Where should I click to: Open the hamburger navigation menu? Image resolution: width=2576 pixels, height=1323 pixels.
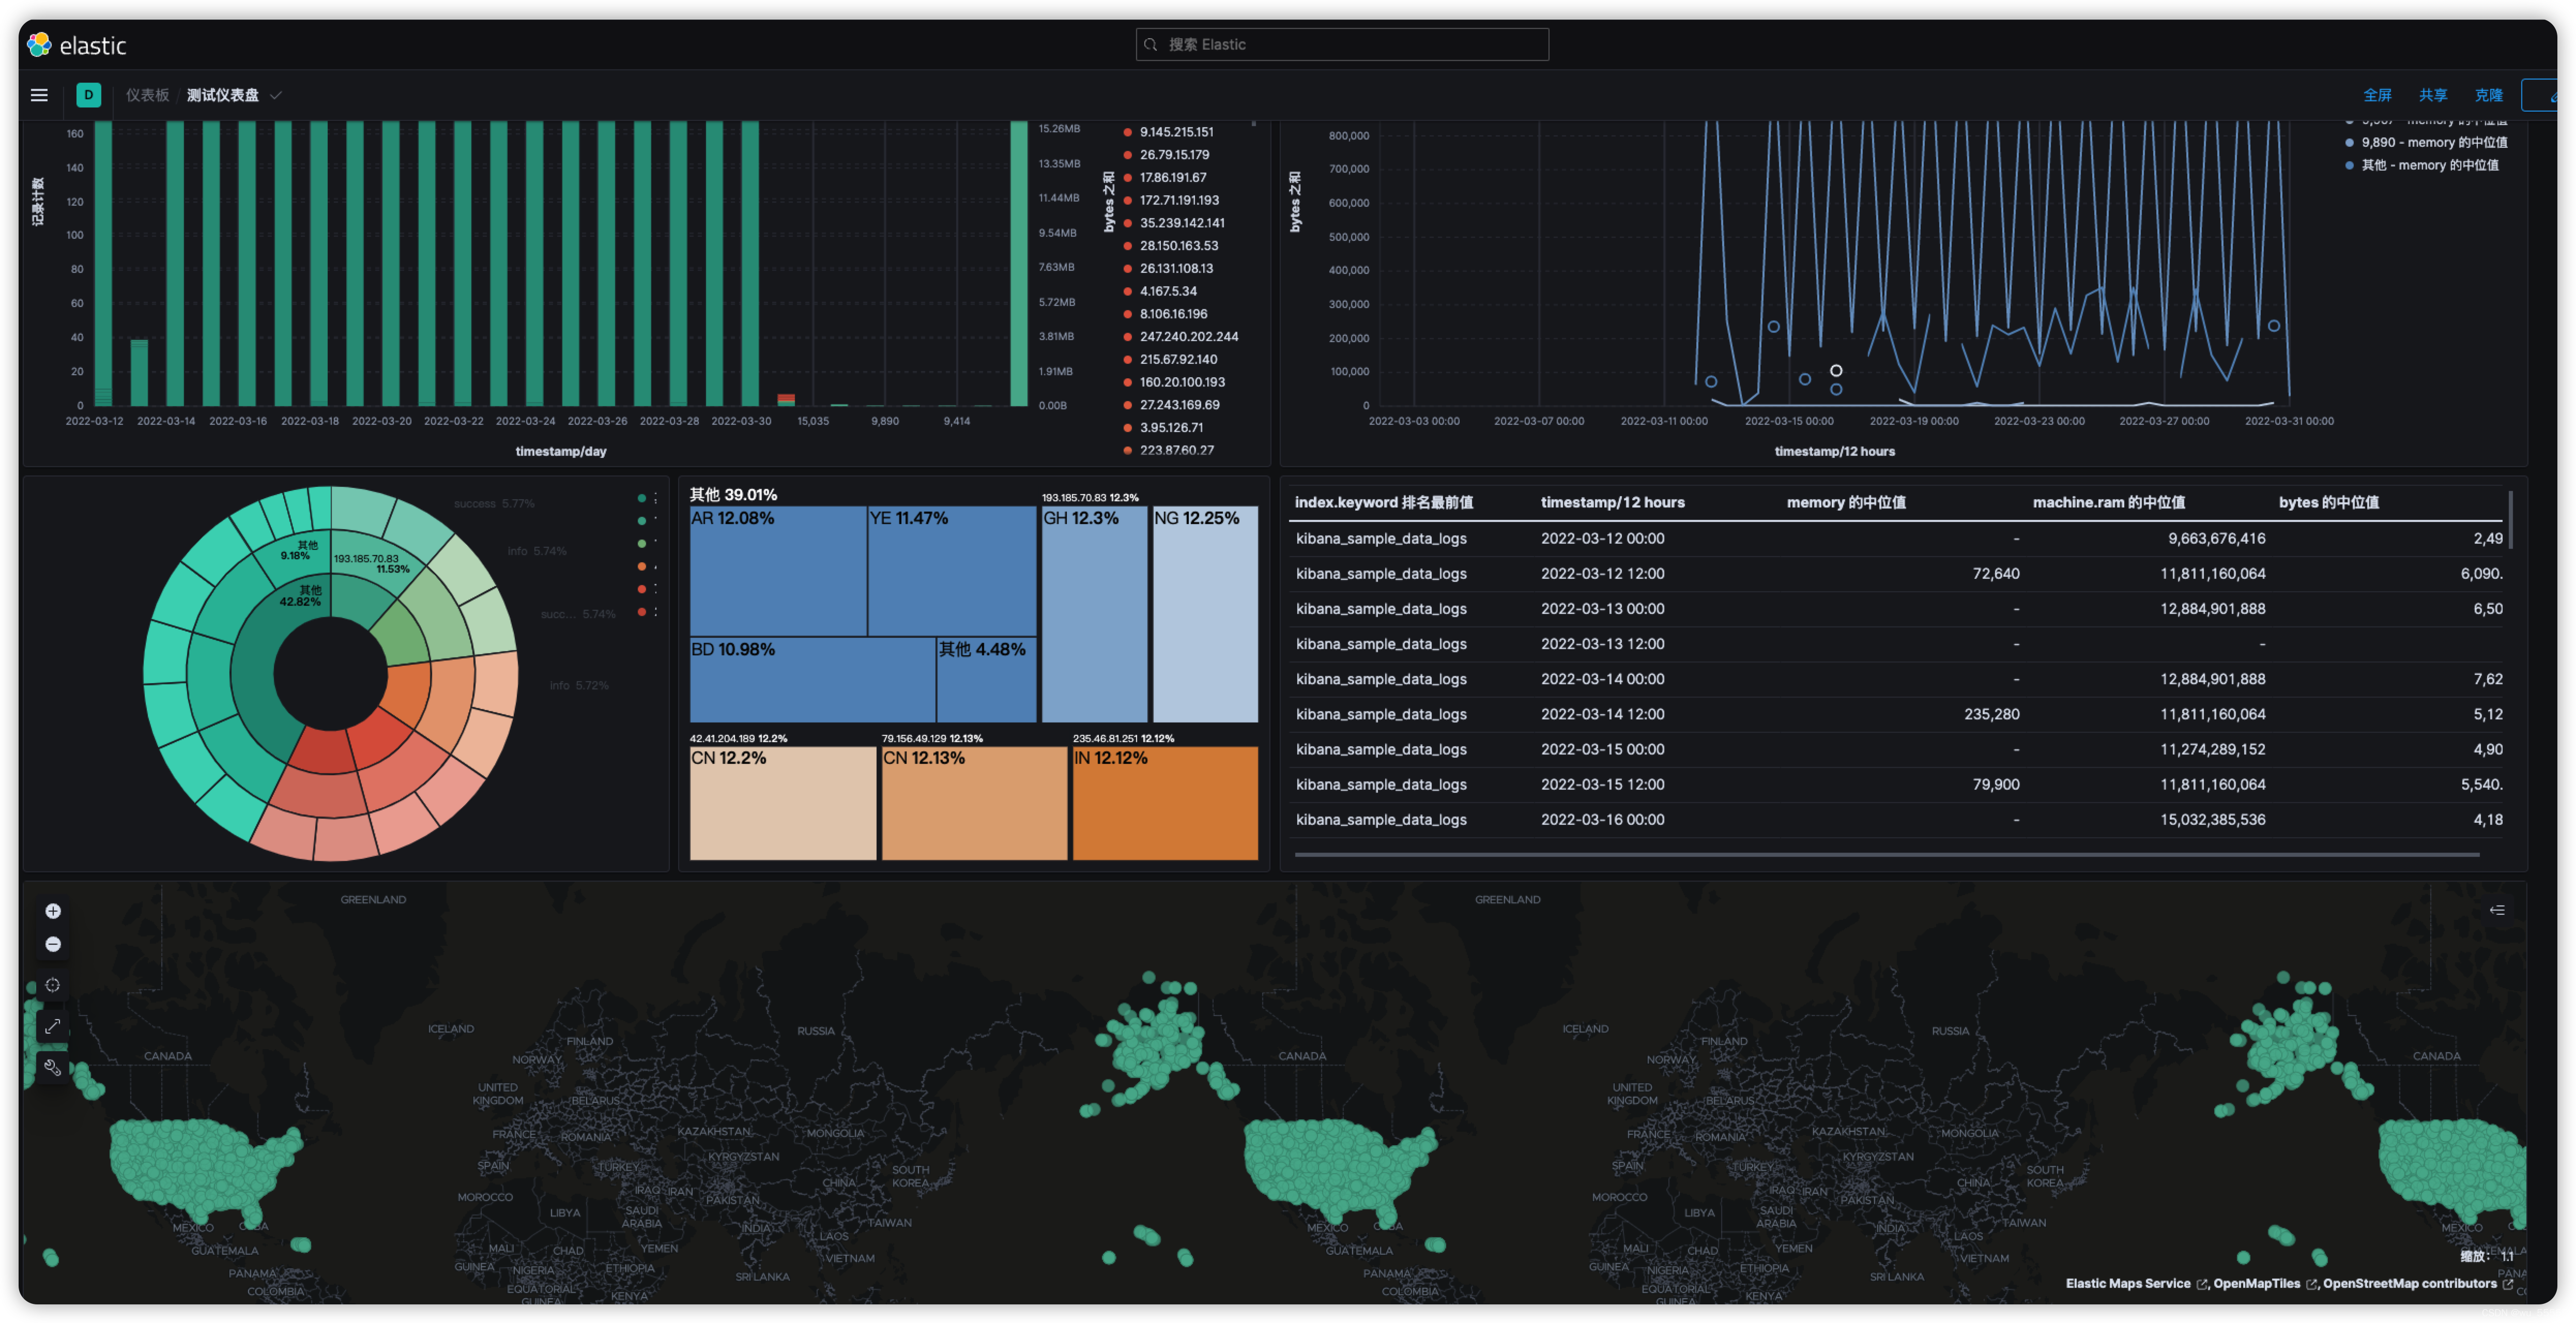[39, 95]
